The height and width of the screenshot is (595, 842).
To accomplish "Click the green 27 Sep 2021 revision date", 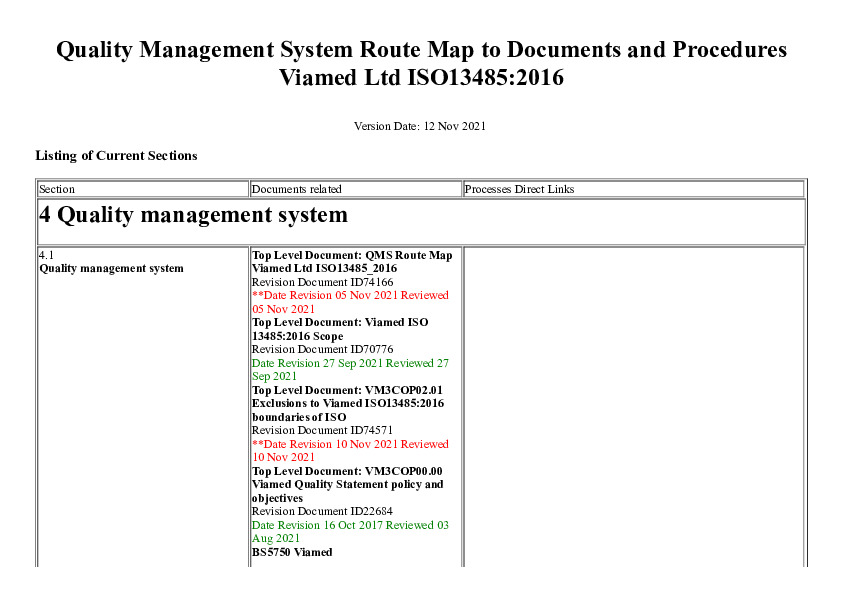I will click(350, 369).
